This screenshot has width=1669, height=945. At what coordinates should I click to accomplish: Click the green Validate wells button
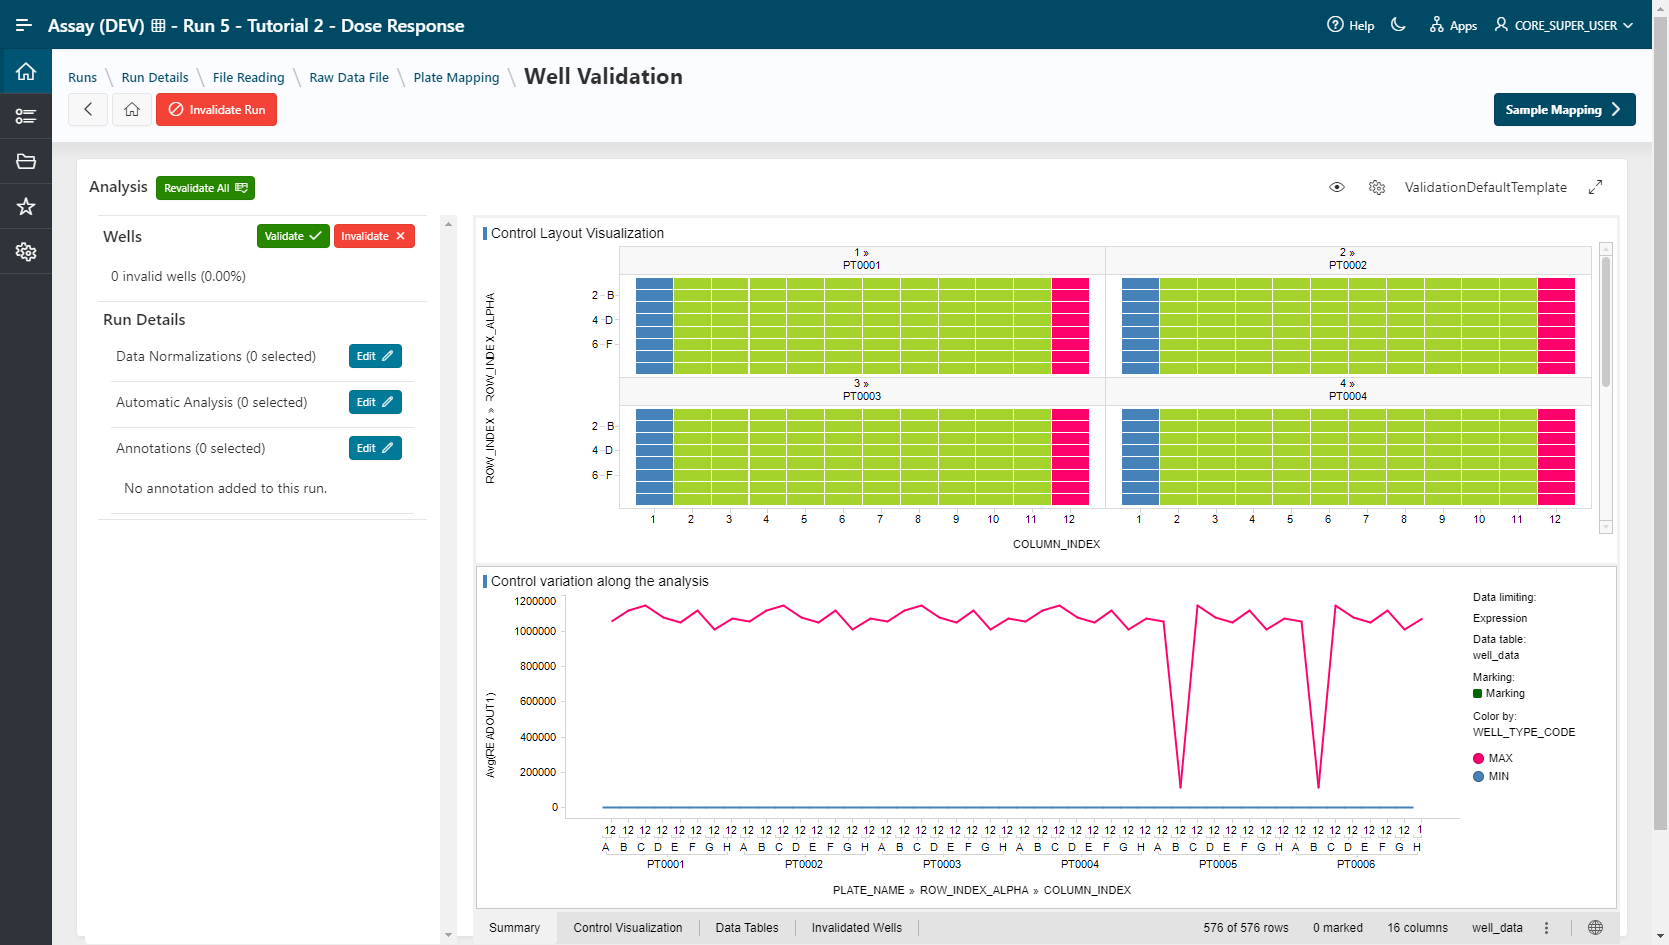293,236
